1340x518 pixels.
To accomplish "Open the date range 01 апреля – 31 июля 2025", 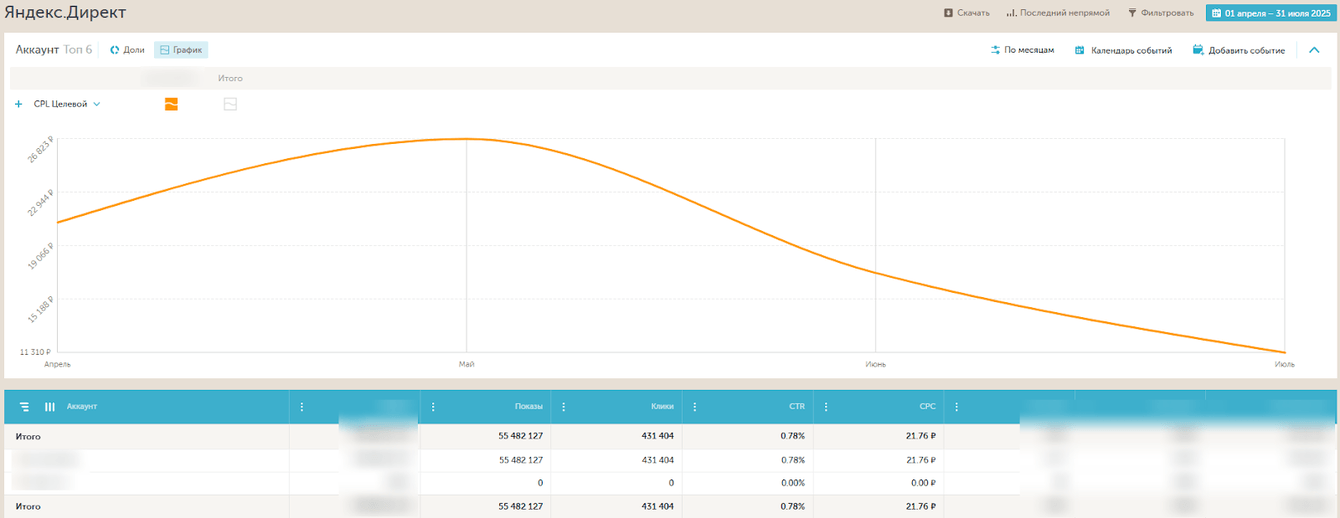I will point(1270,13).
